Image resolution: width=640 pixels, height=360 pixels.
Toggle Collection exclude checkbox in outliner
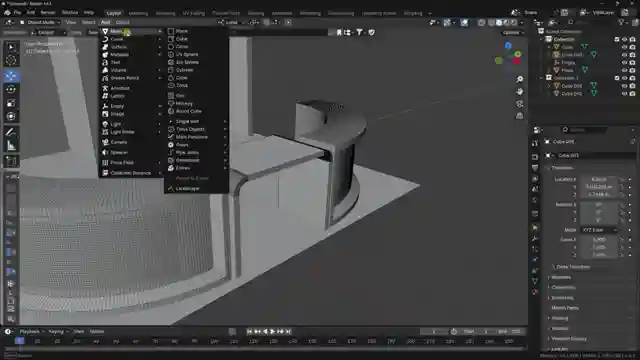[x=617, y=39]
